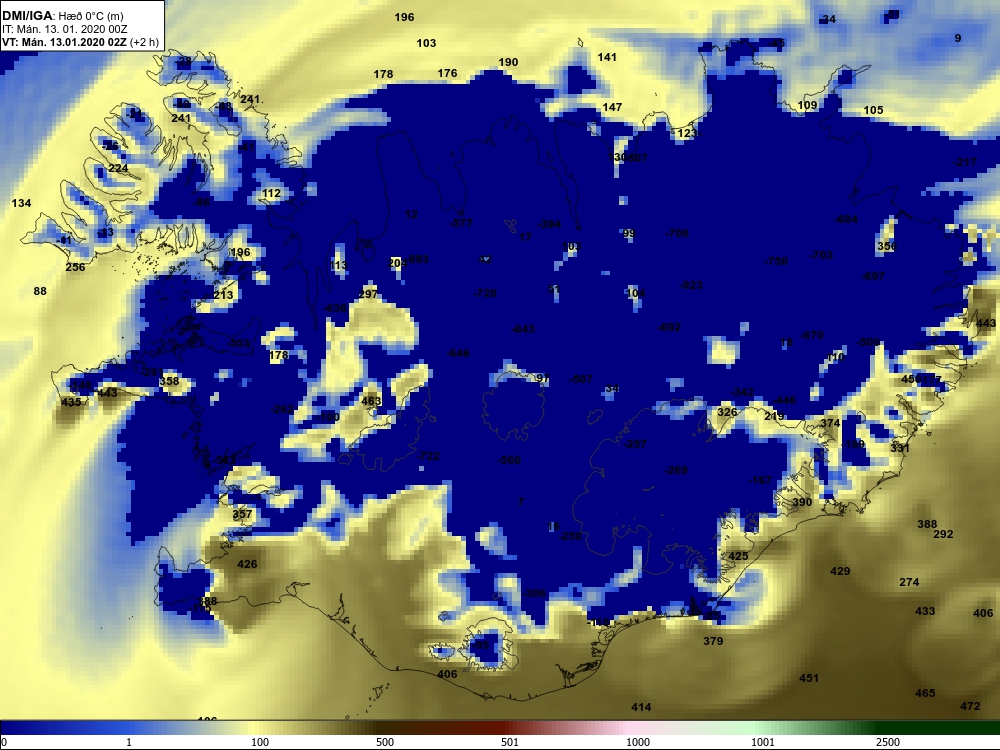Select the map value 435
Image resolution: width=1000 pixels, height=750 pixels.
point(71,402)
